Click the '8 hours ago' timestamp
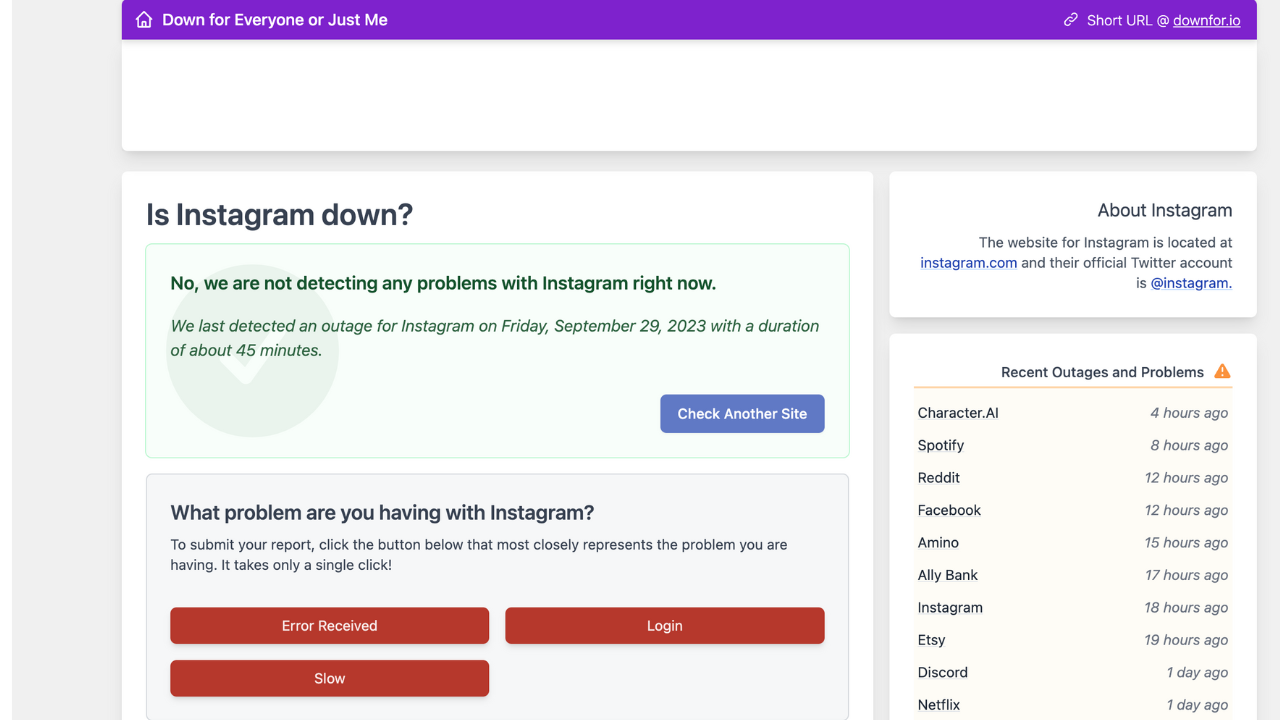Screen dimensions: 1280x720 click(1189, 445)
